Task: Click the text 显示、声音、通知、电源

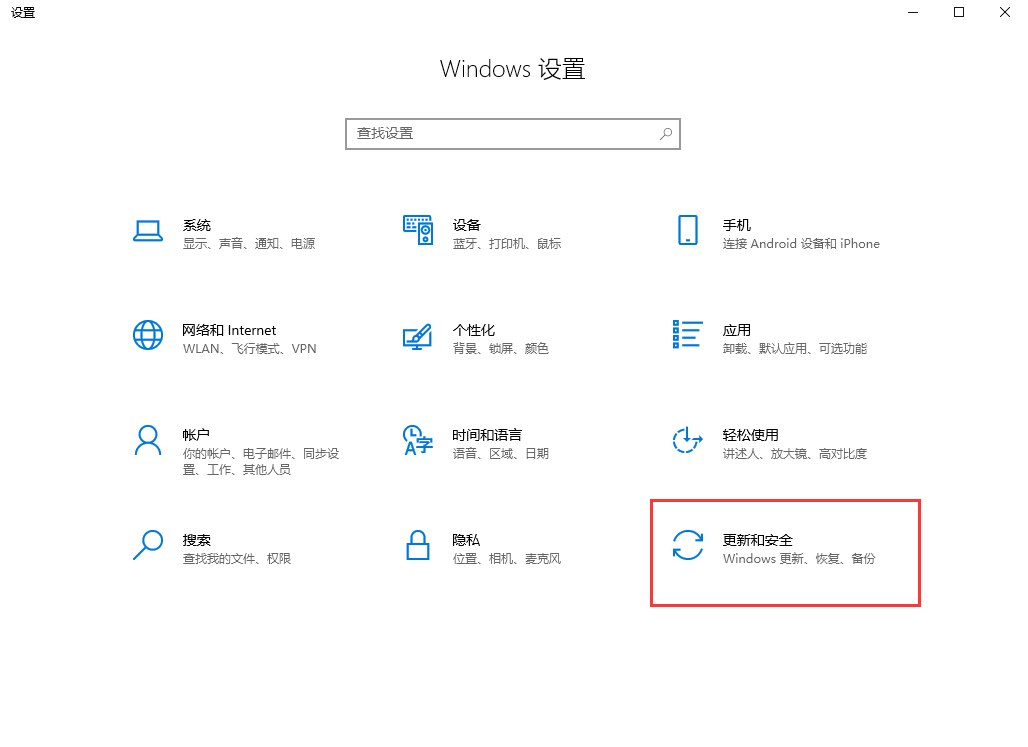Action: [249, 244]
